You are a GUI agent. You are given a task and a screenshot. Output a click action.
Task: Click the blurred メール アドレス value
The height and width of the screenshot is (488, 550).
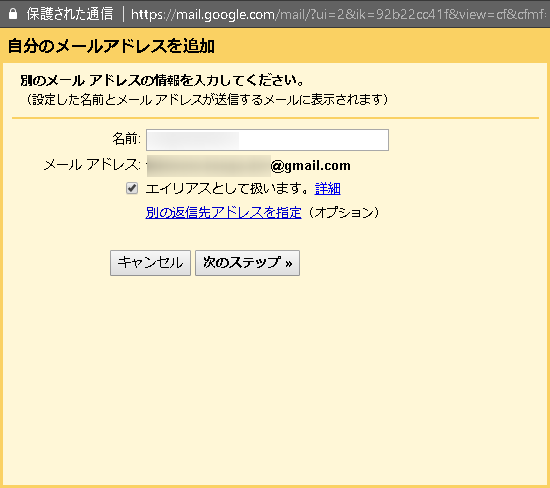click(209, 166)
